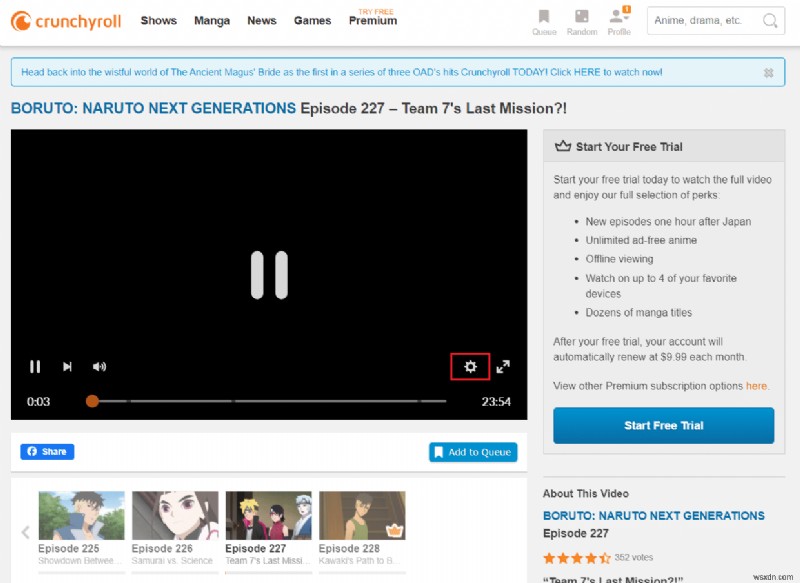
Task: Open video player settings via gear icon
Action: 470,366
